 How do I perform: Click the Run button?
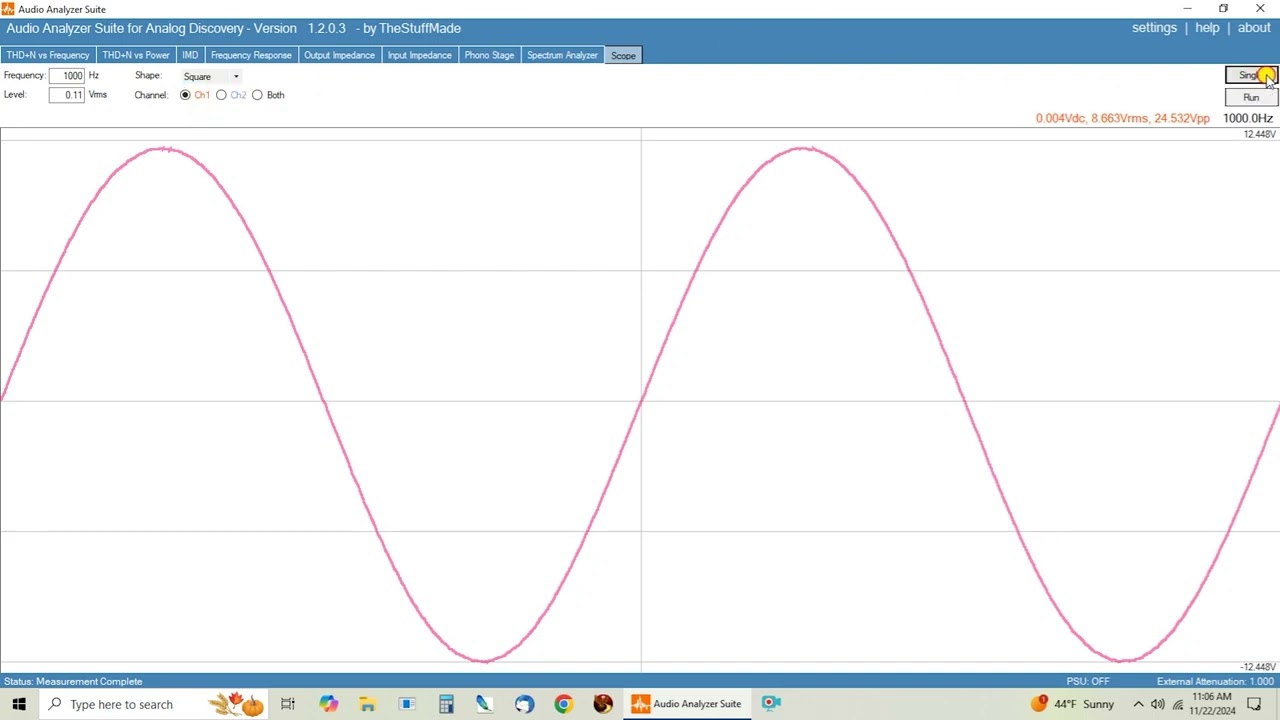pyautogui.click(x=1251, y=97)
